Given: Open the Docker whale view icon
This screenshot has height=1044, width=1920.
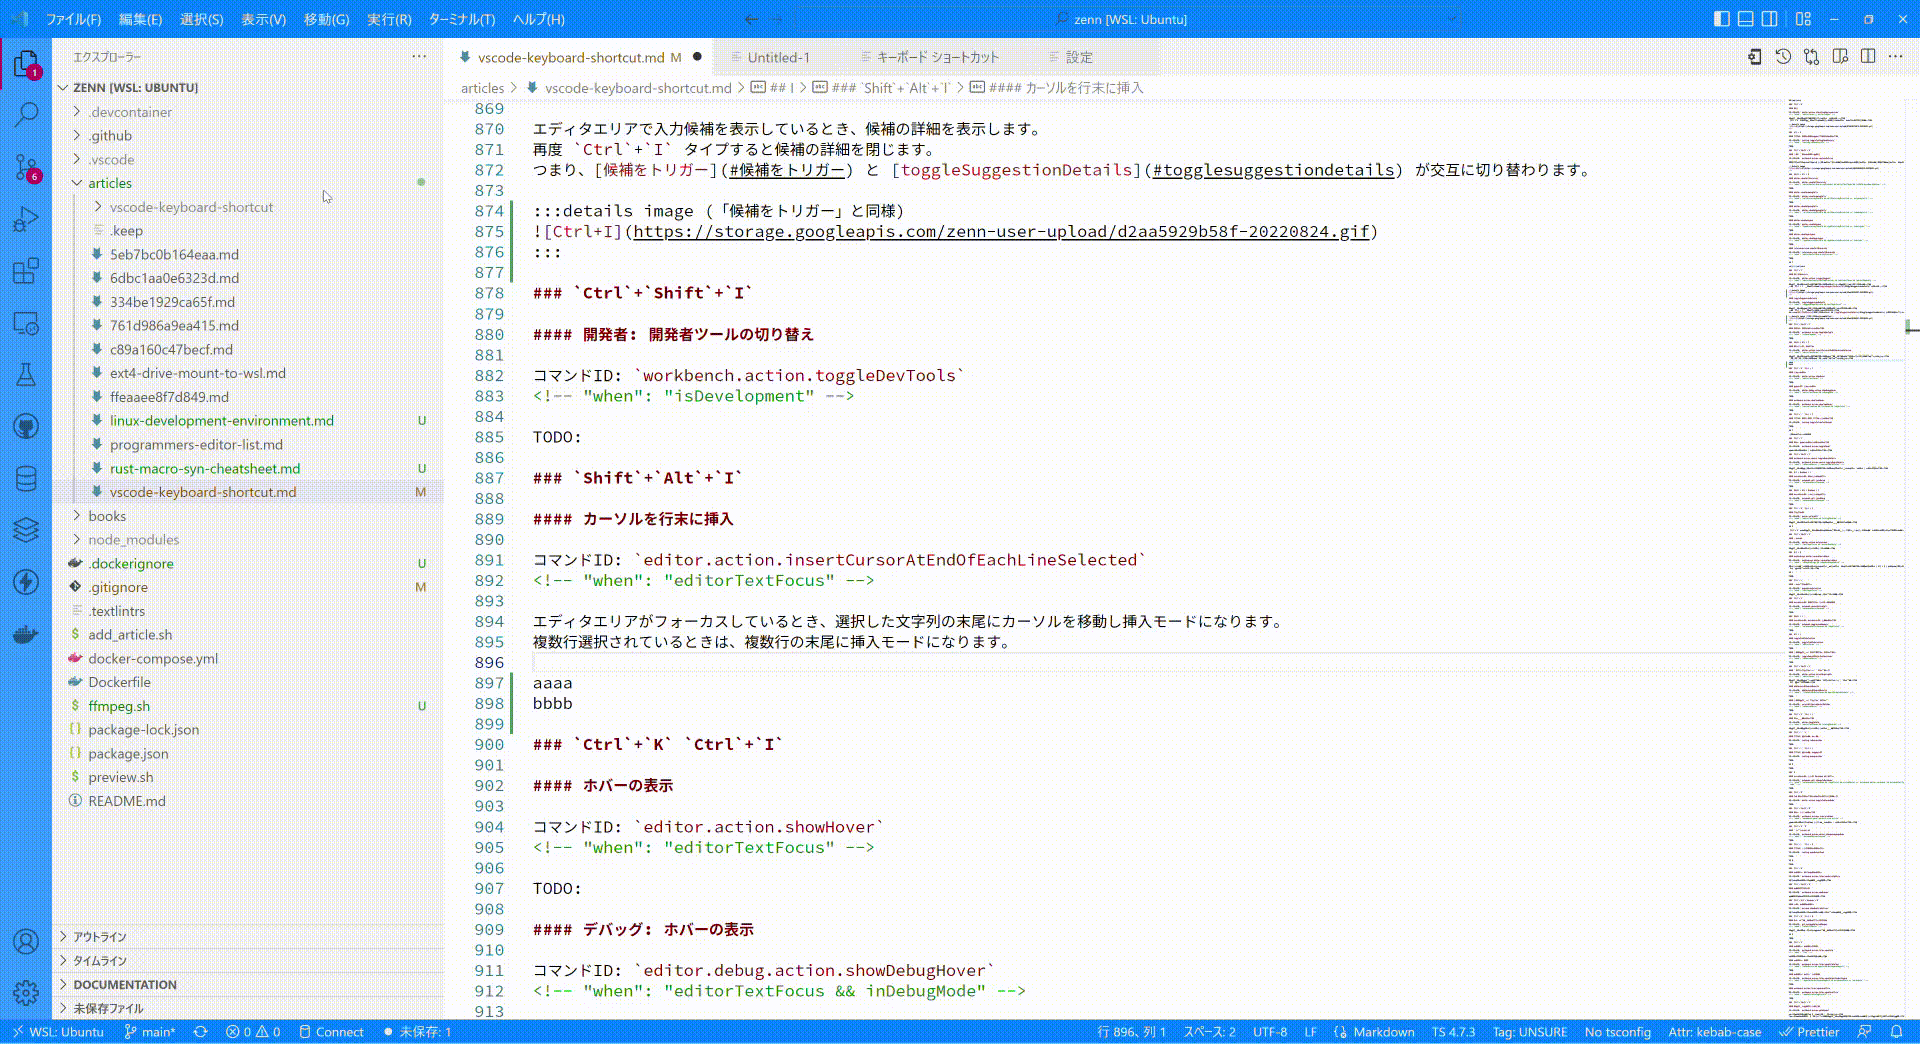Looking at the screenshot, I should click(x=26, y=635).
